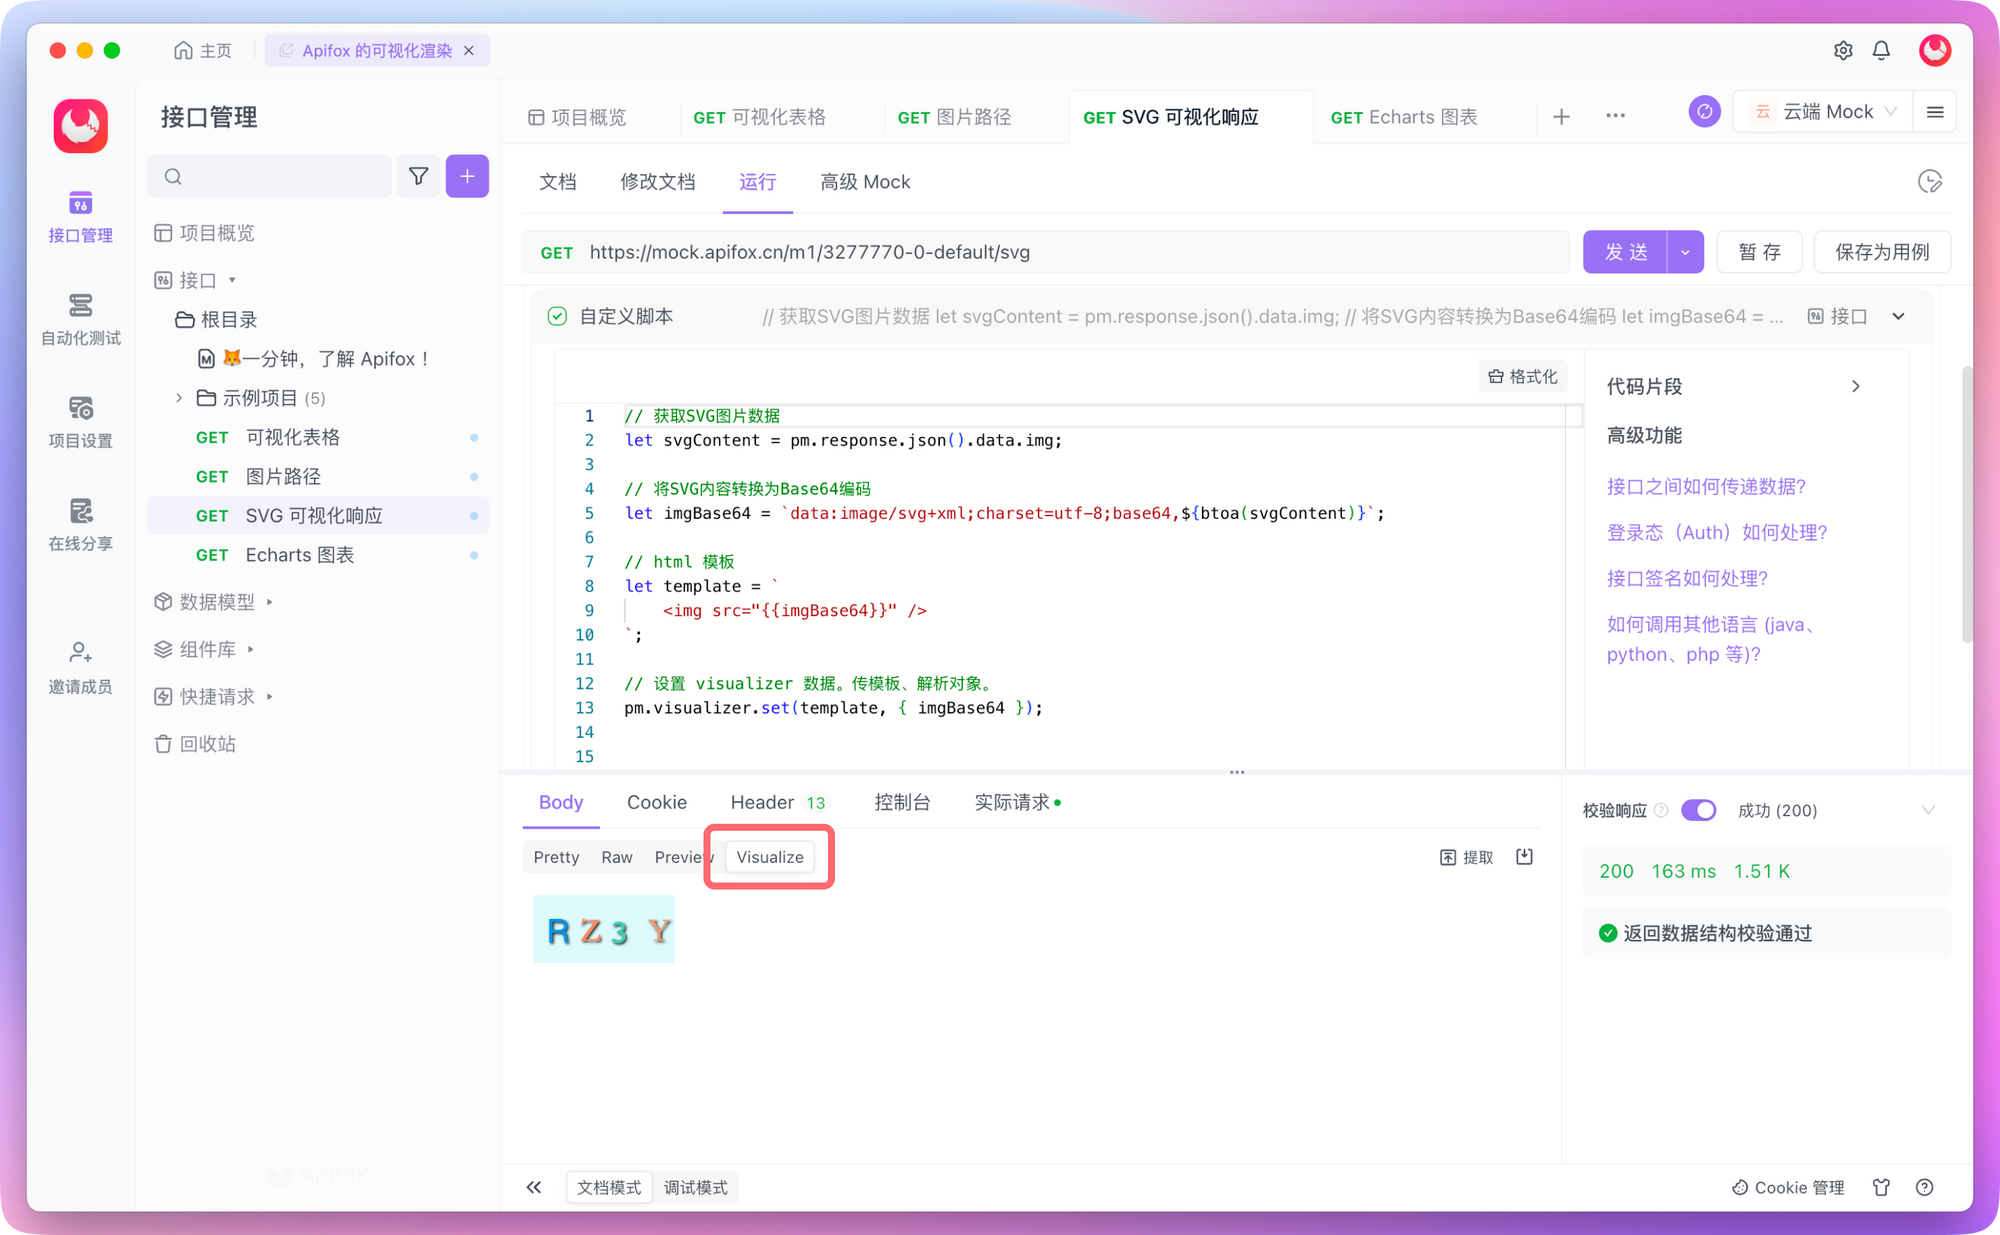Expand the 示例项目 folder

pos(179,398)
